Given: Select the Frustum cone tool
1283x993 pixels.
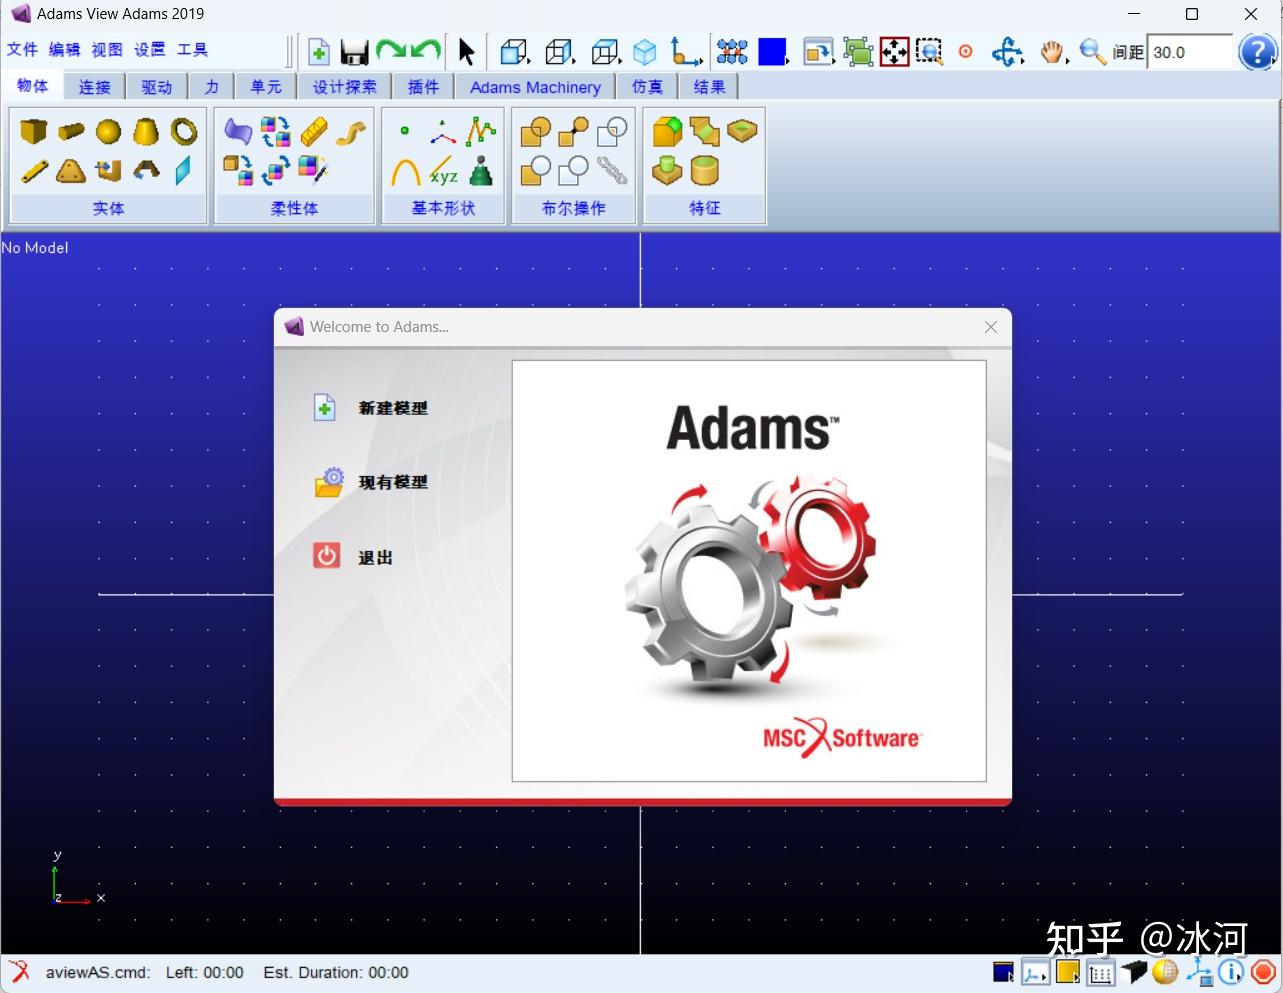Looking at the screenshot, I should [146, 131].
